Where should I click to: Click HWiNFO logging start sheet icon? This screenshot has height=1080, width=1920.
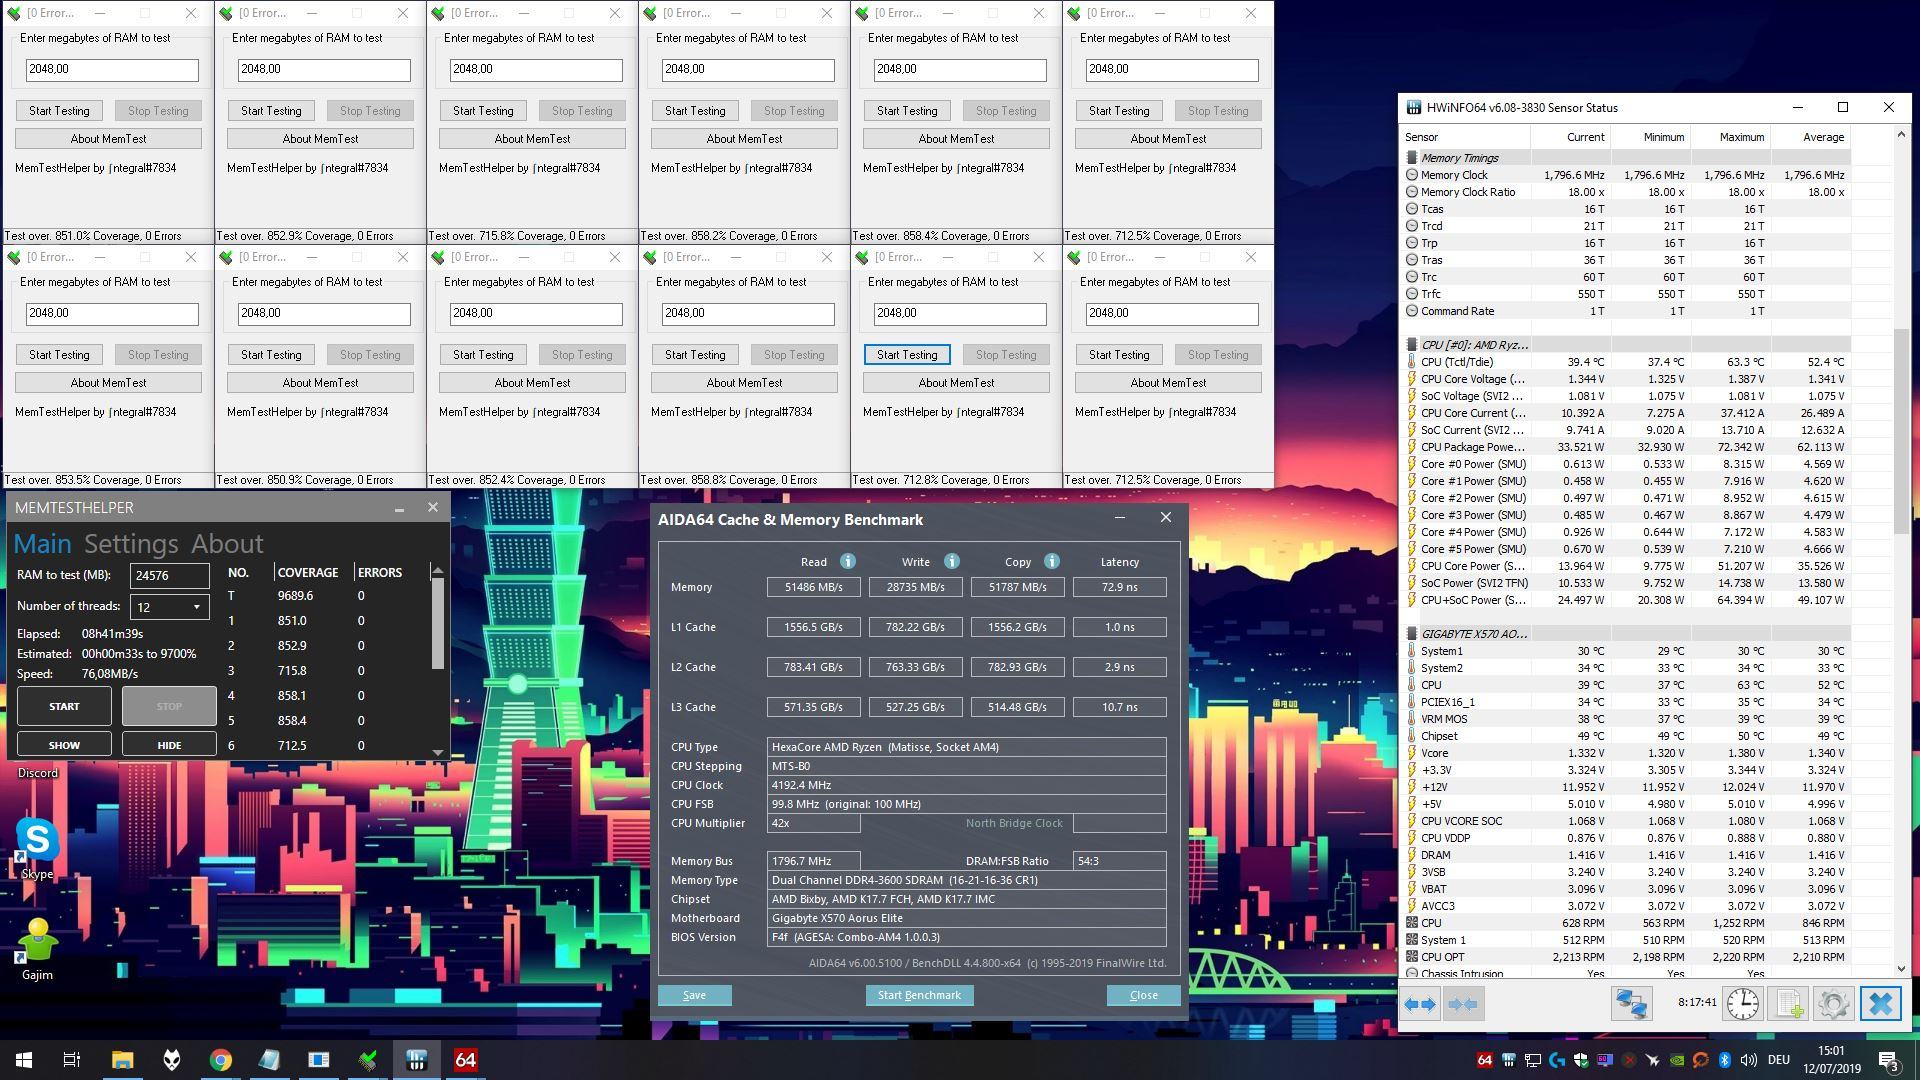[1788, 1004]
